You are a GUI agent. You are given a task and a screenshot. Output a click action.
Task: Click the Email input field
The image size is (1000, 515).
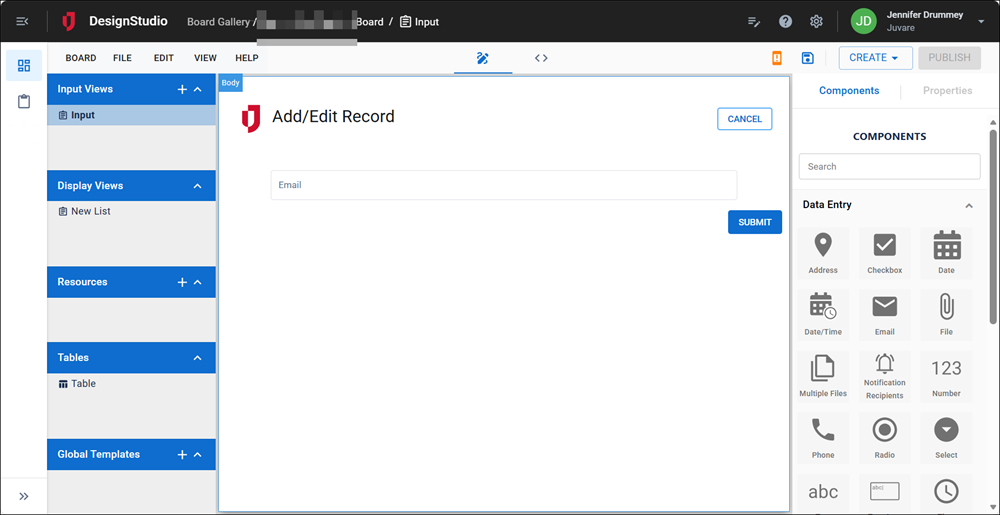coord(504,185)
